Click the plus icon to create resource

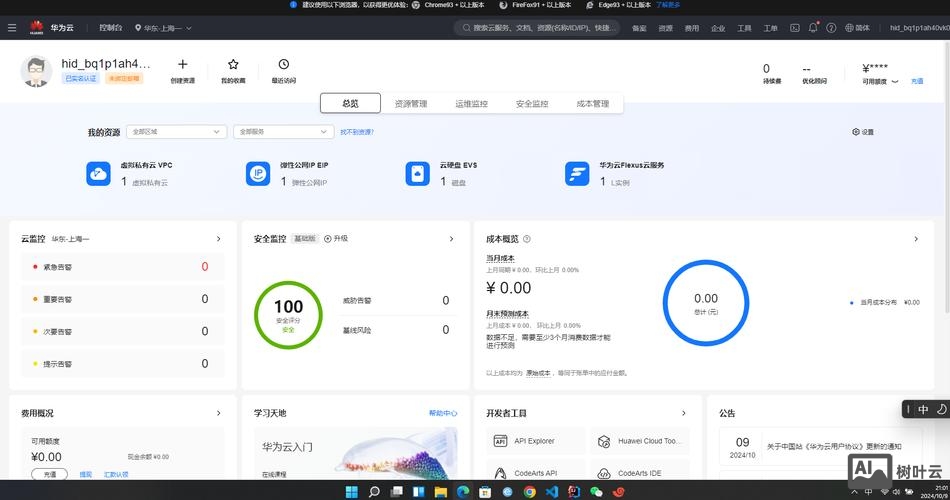[x=182, y=64]
